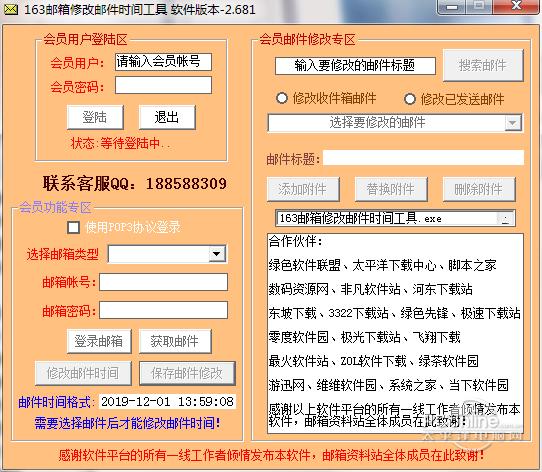542x472 pixels.
Task: Click the 退出 button
Action: (167, 117)
